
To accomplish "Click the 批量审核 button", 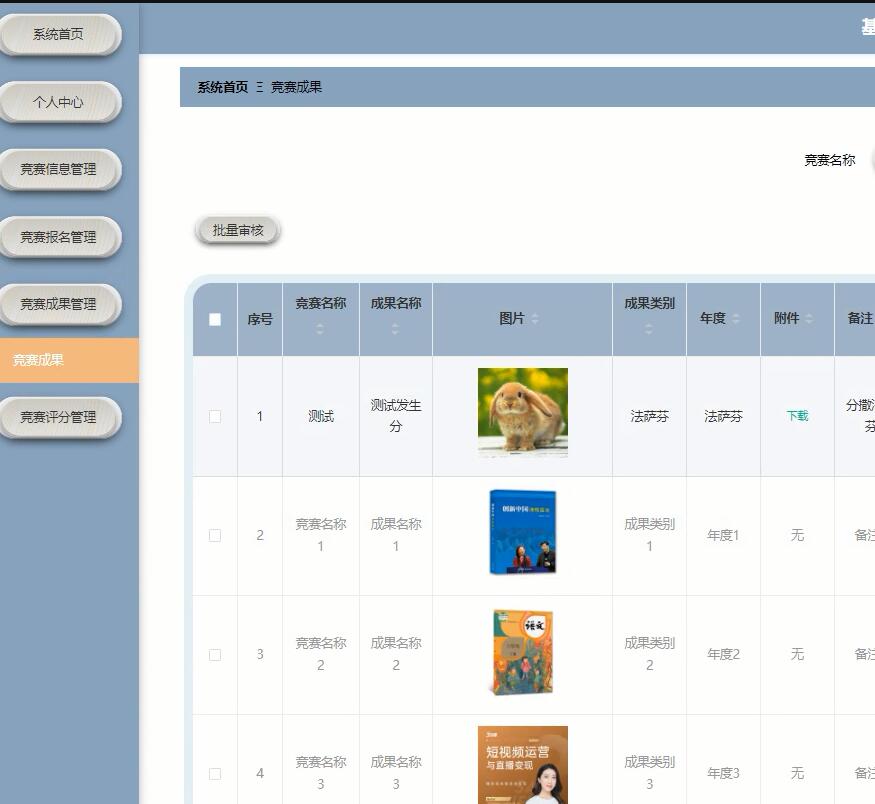I will pos(238,230).
